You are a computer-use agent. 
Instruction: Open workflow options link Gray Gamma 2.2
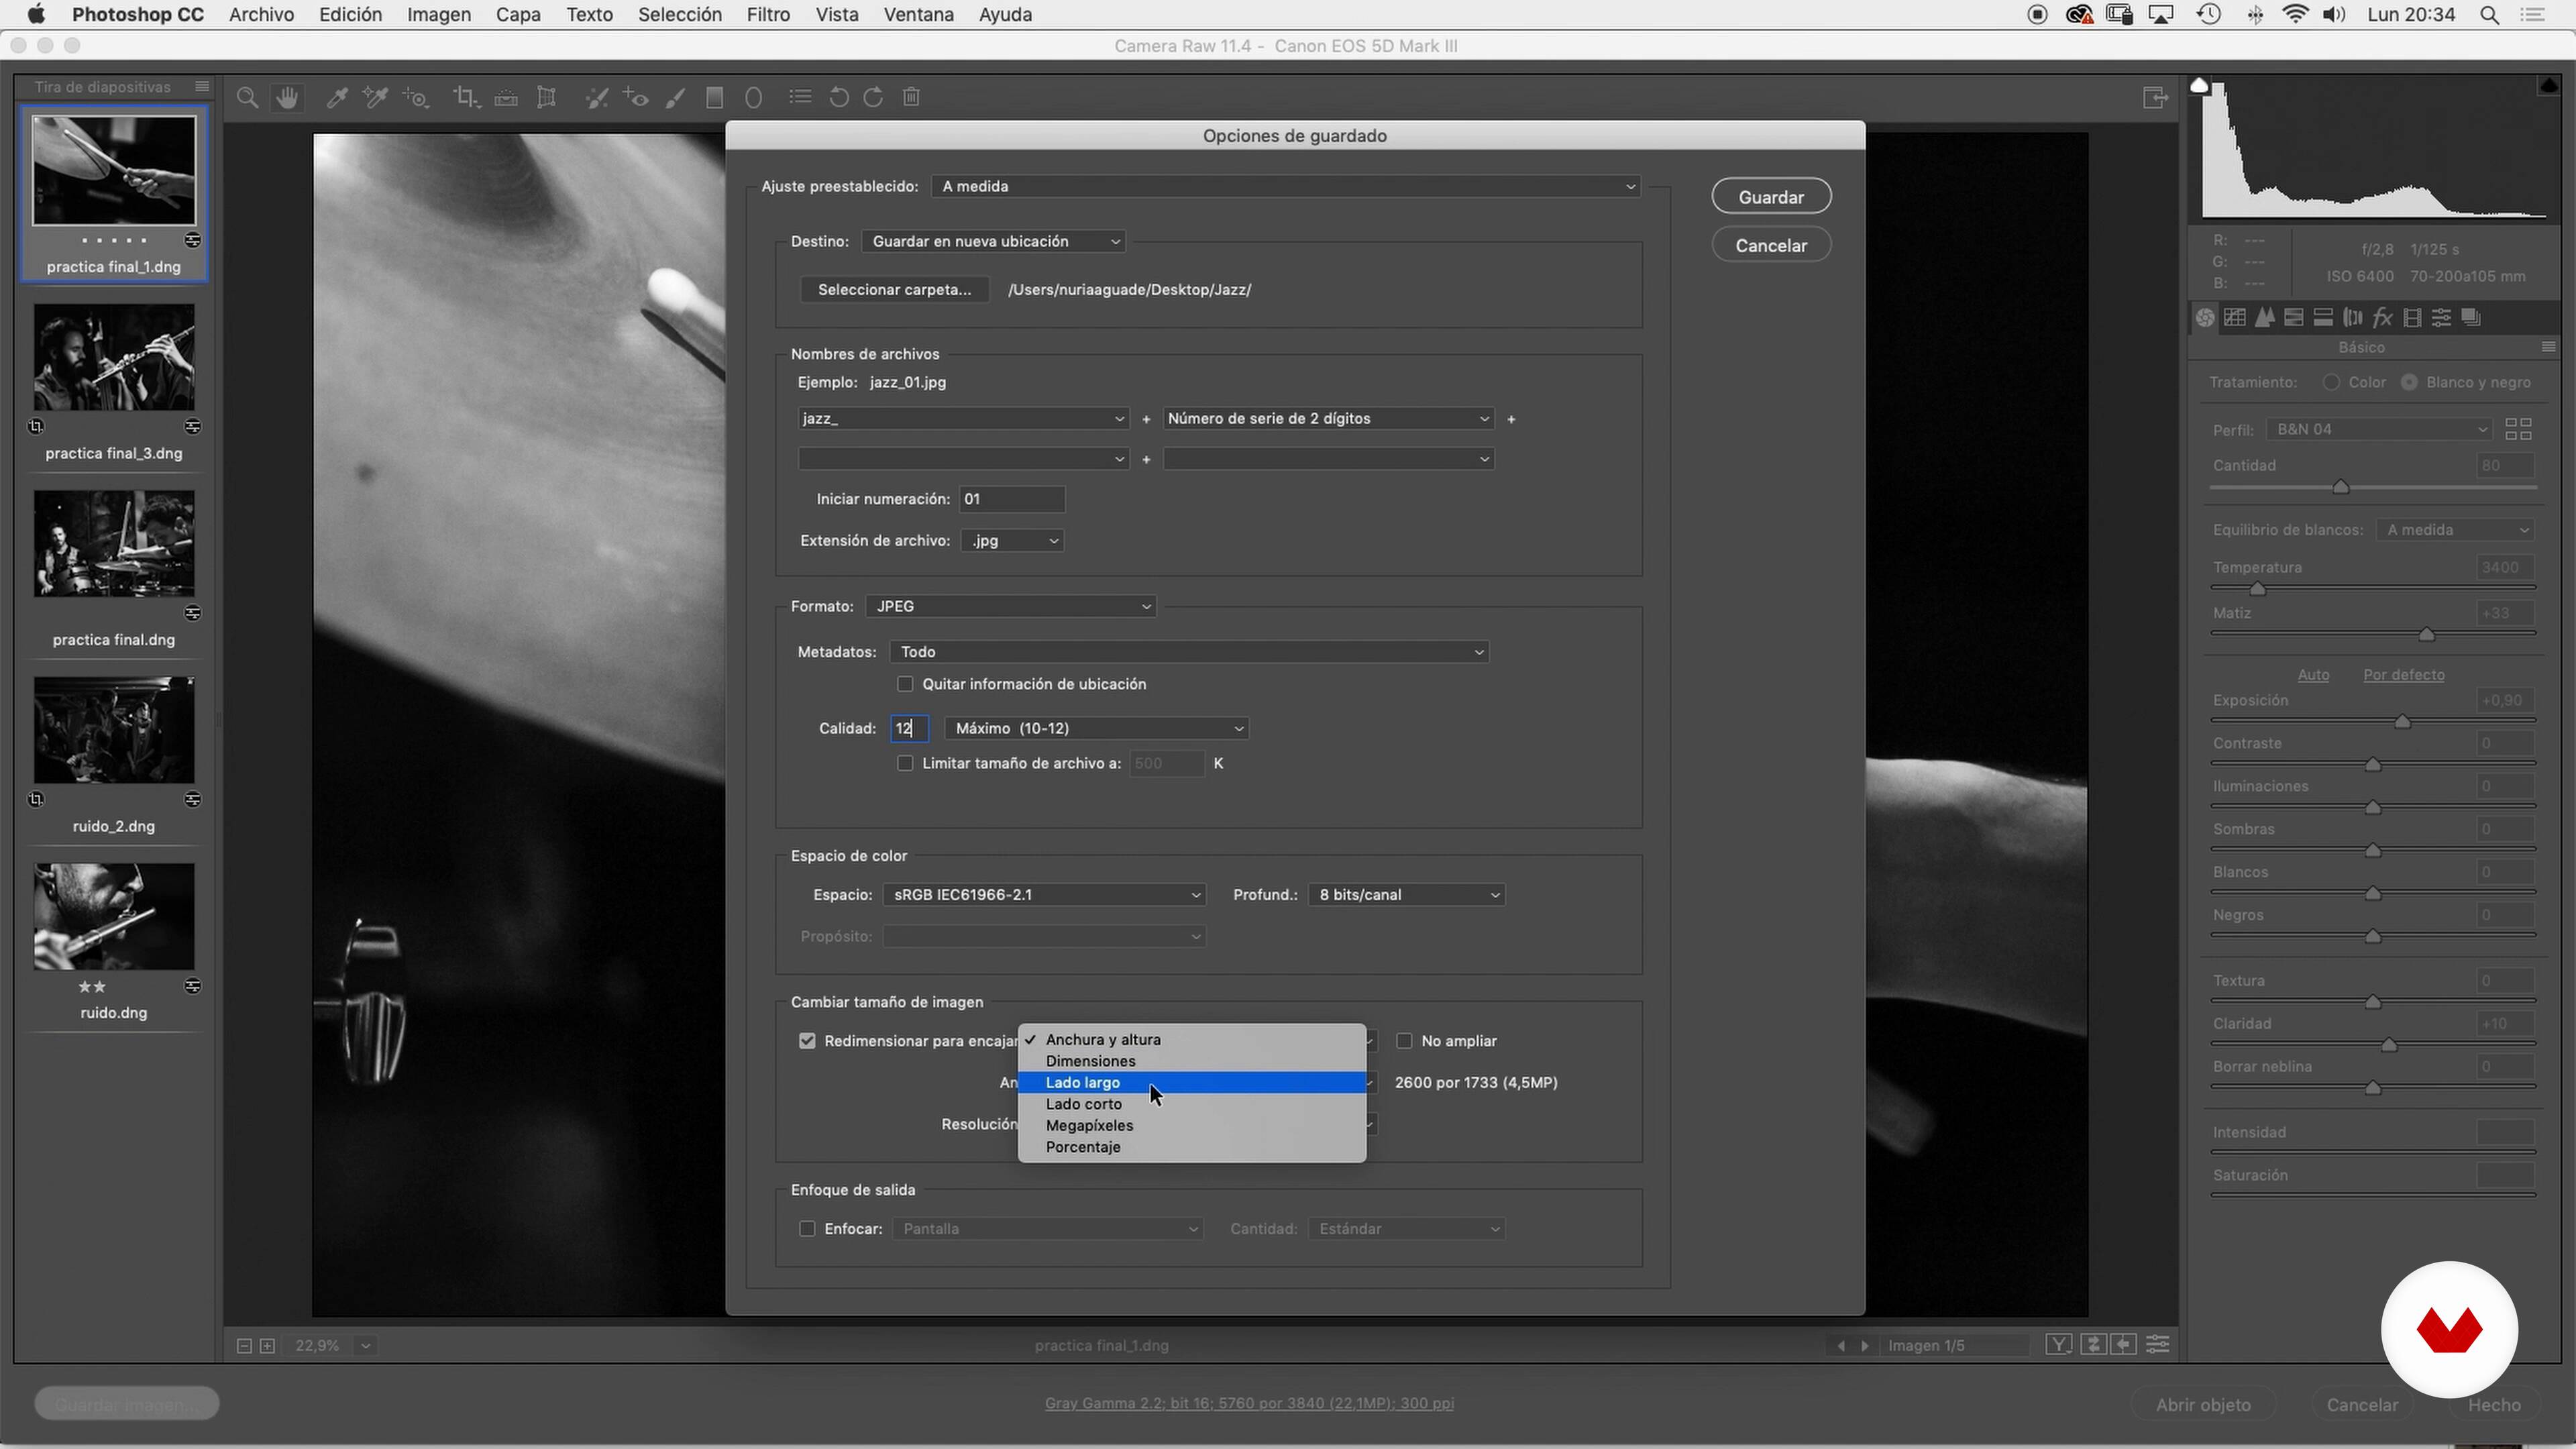[1249, 1404]
